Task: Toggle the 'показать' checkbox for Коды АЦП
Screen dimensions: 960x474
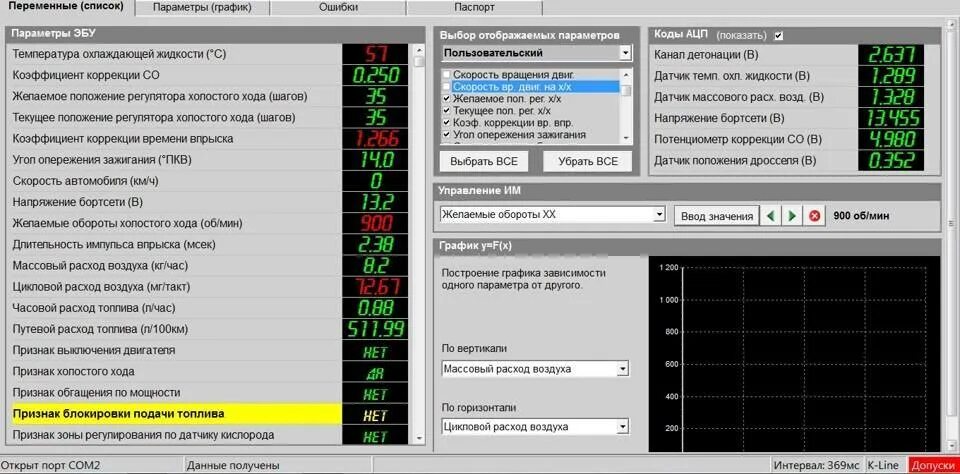Action: click(779, 36)
